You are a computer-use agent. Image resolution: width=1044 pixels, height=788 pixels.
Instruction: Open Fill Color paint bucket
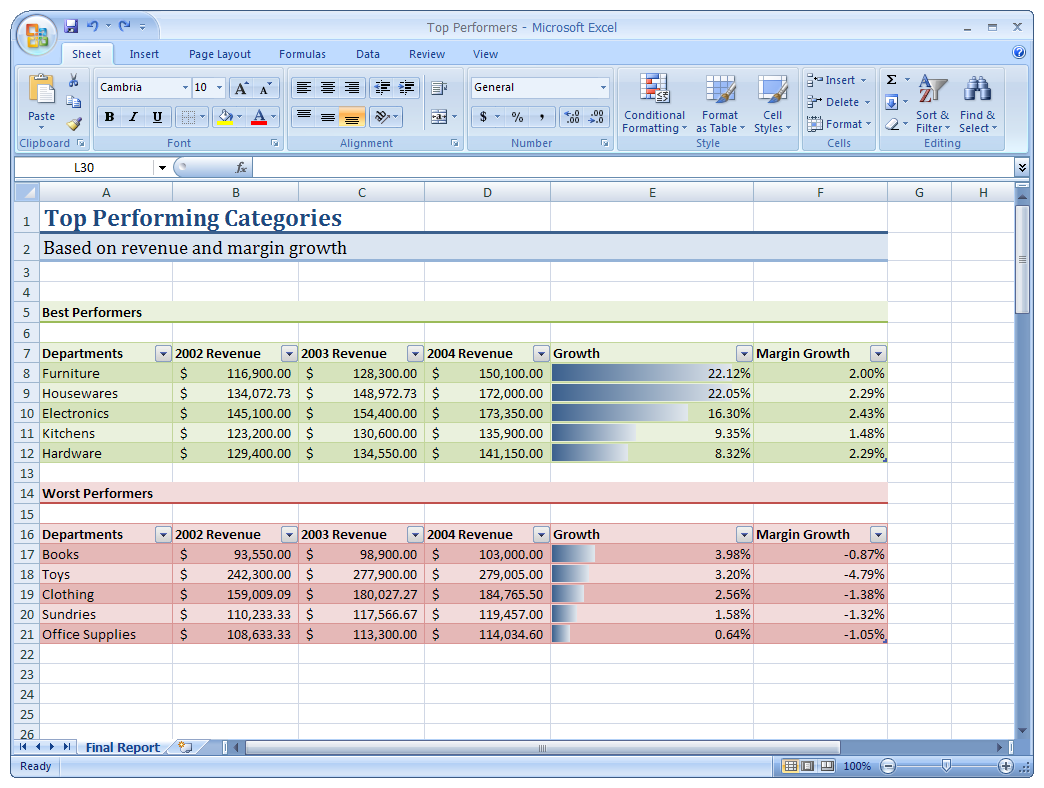point(226,117)
